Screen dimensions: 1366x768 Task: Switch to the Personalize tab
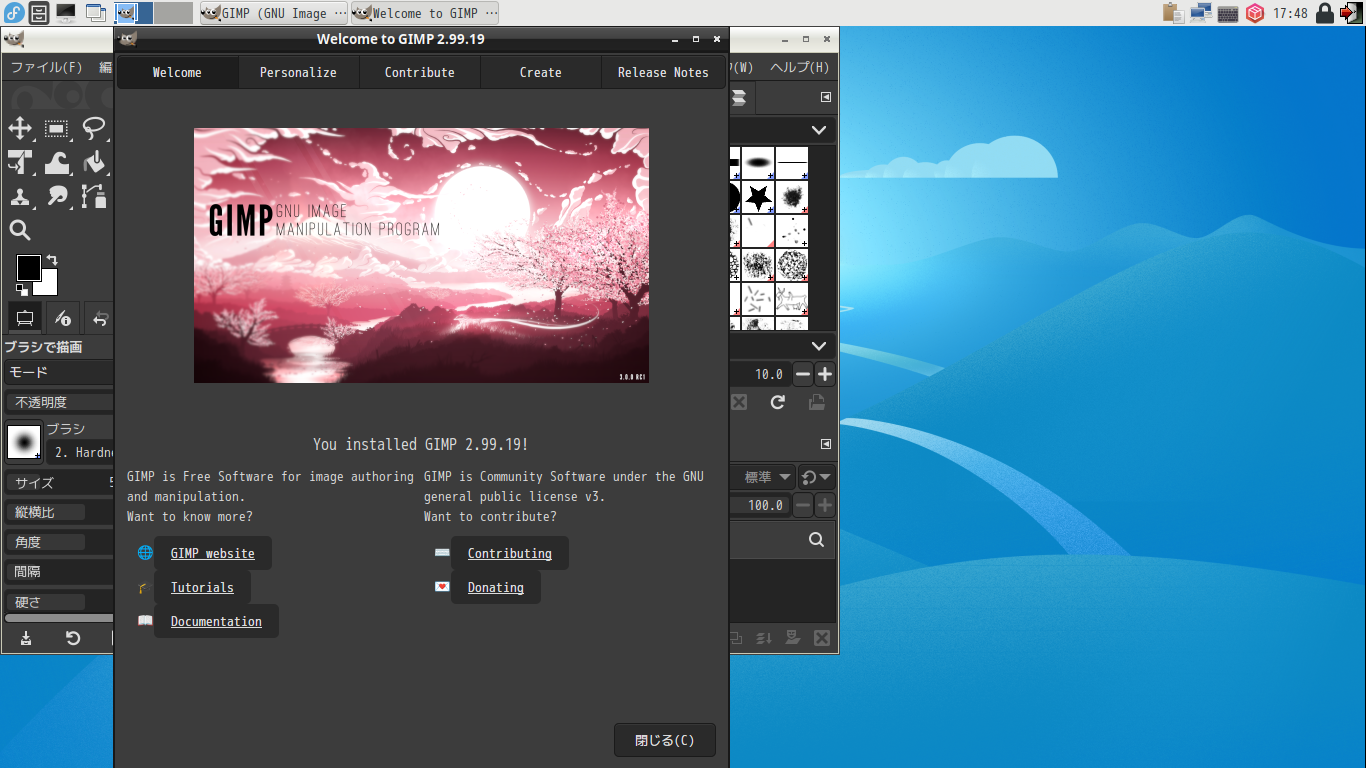298,72
